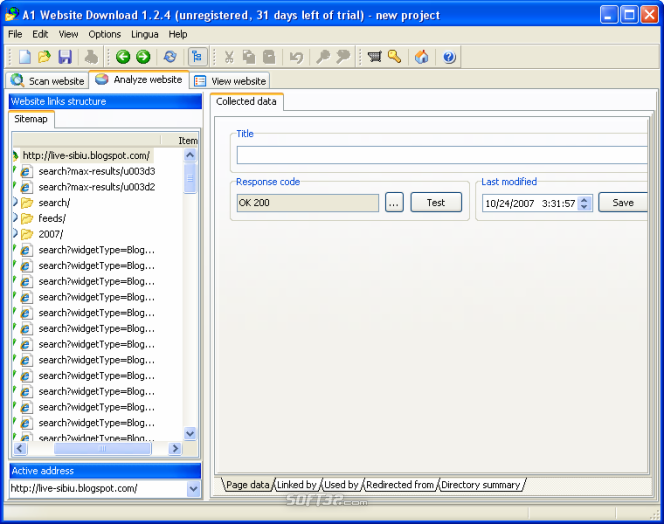Select the Directory summary bottom tab

481,485
